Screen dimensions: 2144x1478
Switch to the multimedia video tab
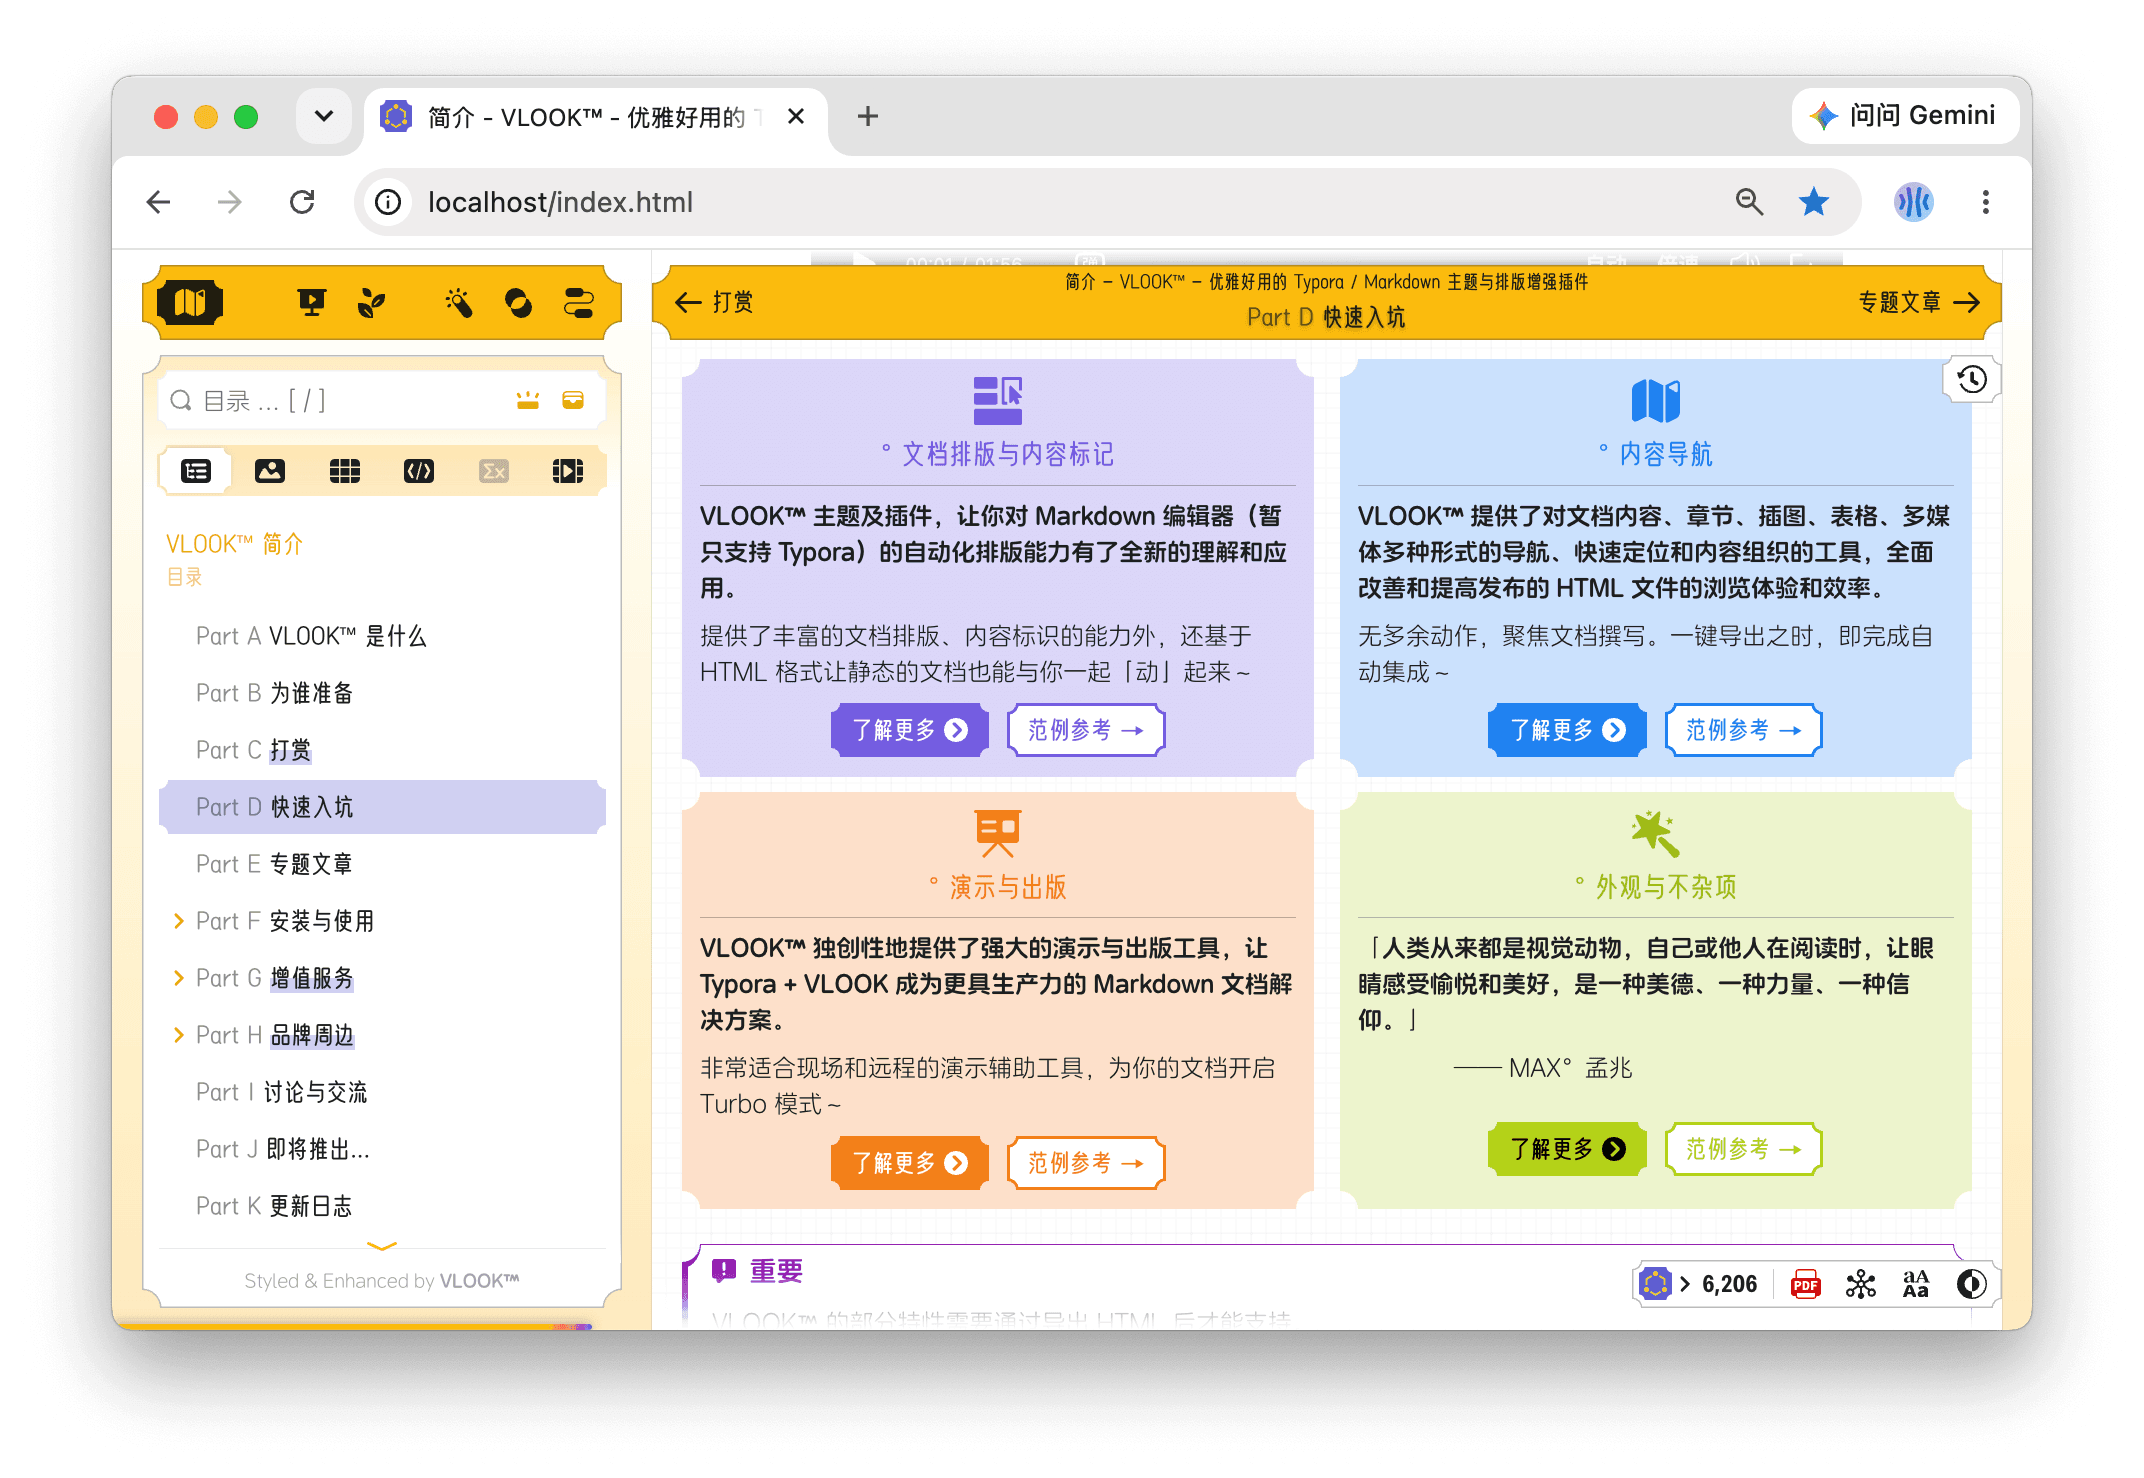tap(568, 471)
